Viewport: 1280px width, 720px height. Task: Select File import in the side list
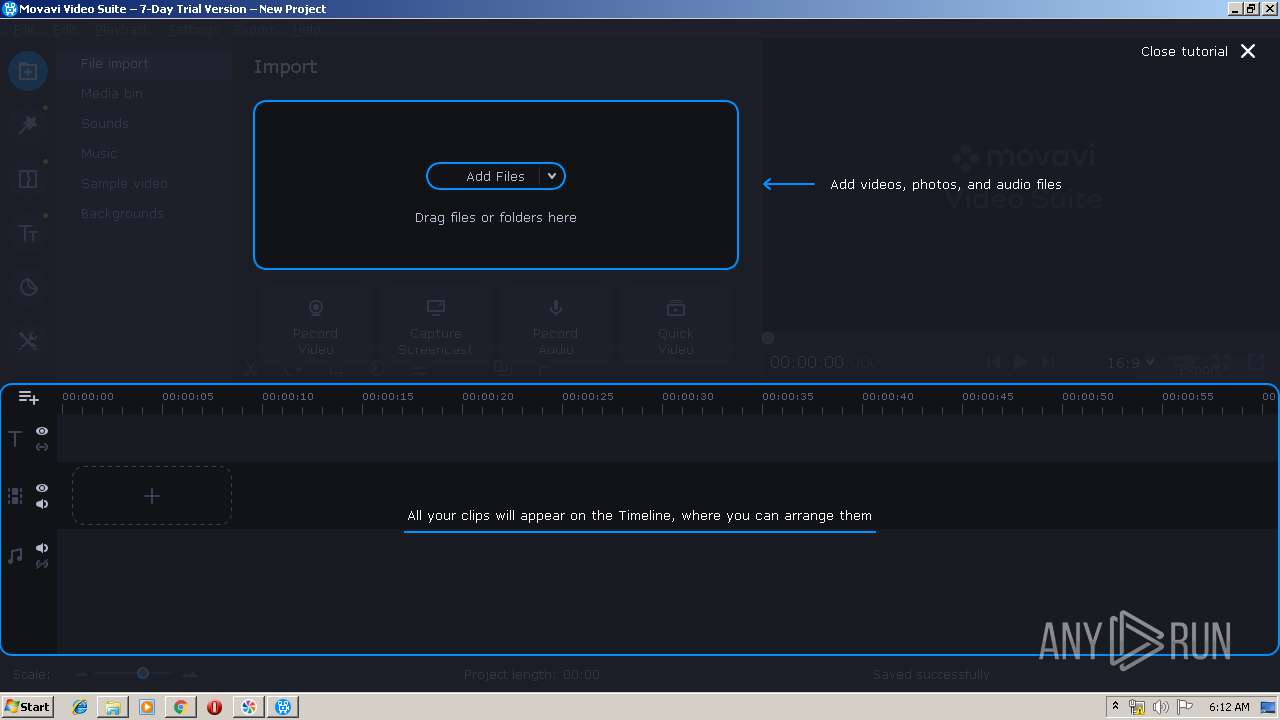click(144, 63)
